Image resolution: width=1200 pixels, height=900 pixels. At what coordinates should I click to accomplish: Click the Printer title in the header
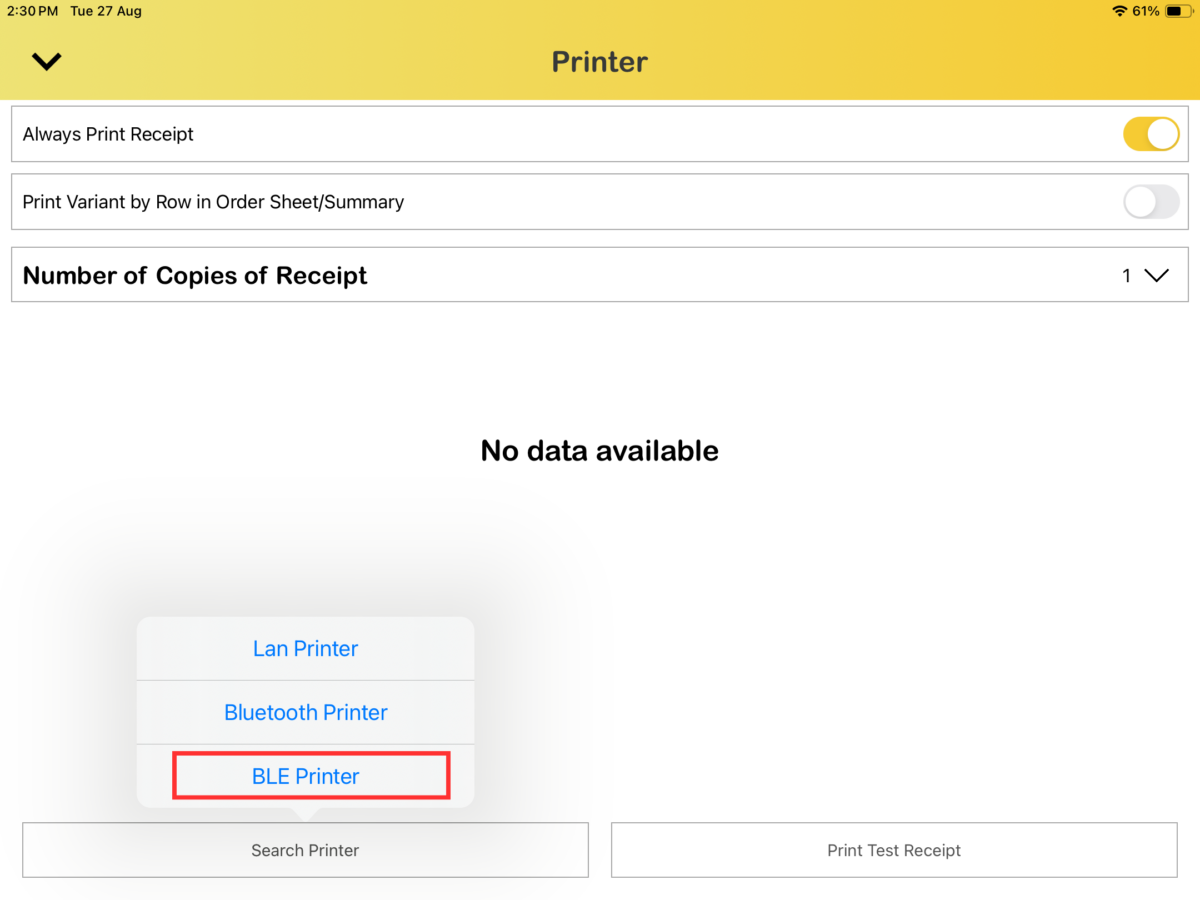tap(599, 61)
